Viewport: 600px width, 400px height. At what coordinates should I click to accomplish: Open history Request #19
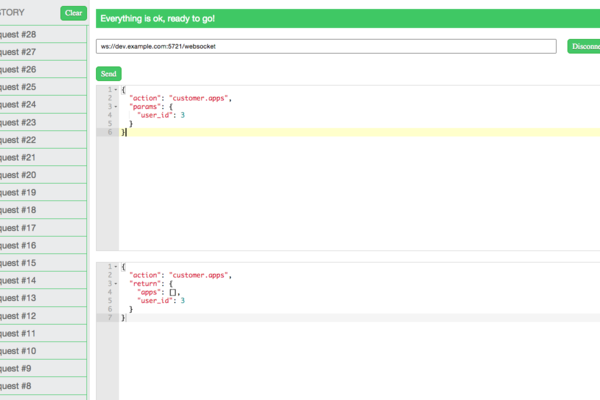pos(43,193)
